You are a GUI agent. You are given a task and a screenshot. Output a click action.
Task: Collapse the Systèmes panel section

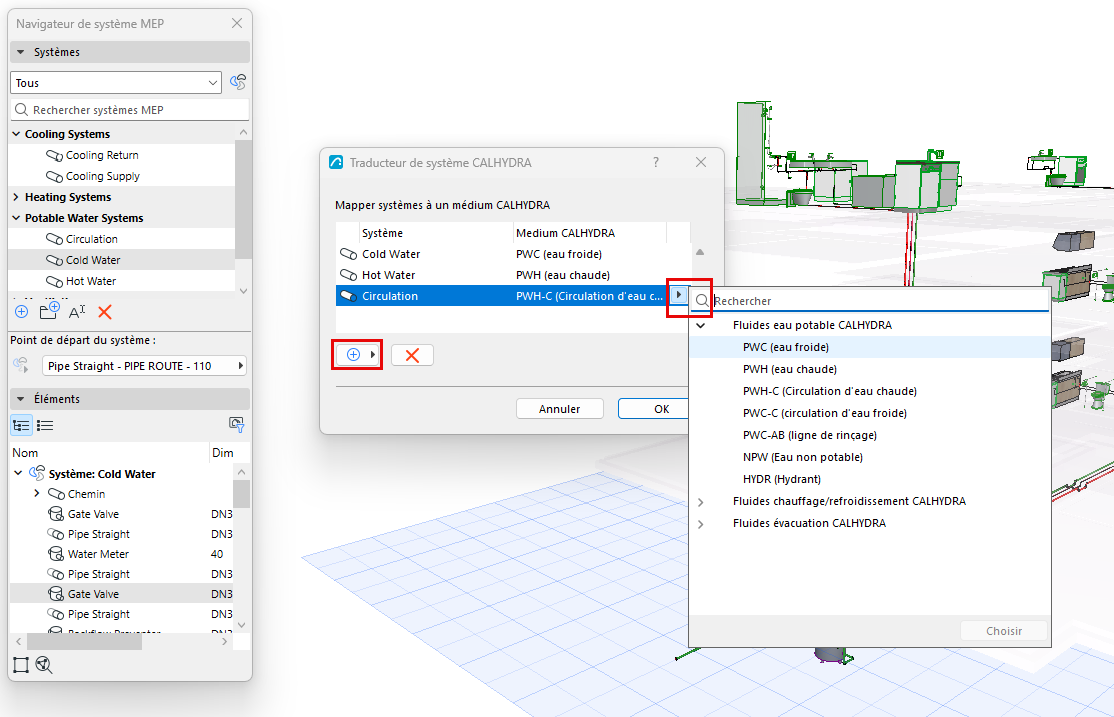[21, 52]
